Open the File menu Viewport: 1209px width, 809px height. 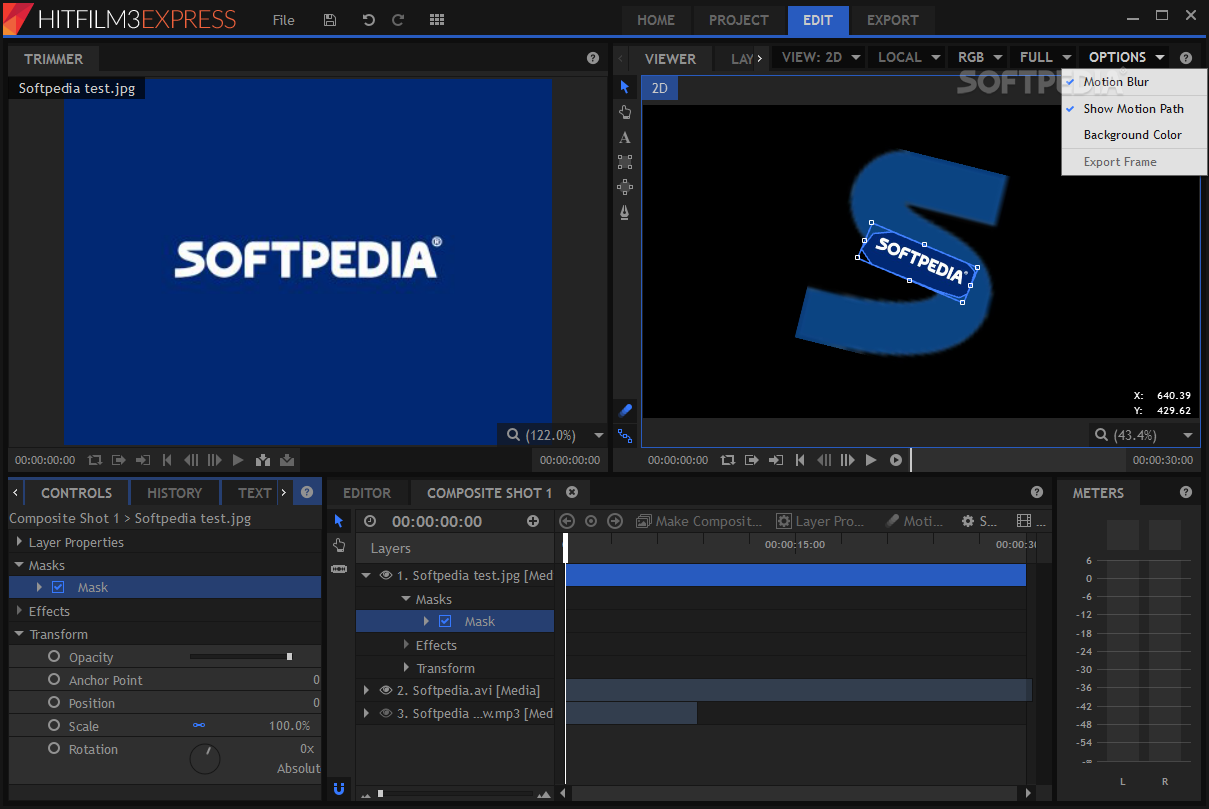283,20
